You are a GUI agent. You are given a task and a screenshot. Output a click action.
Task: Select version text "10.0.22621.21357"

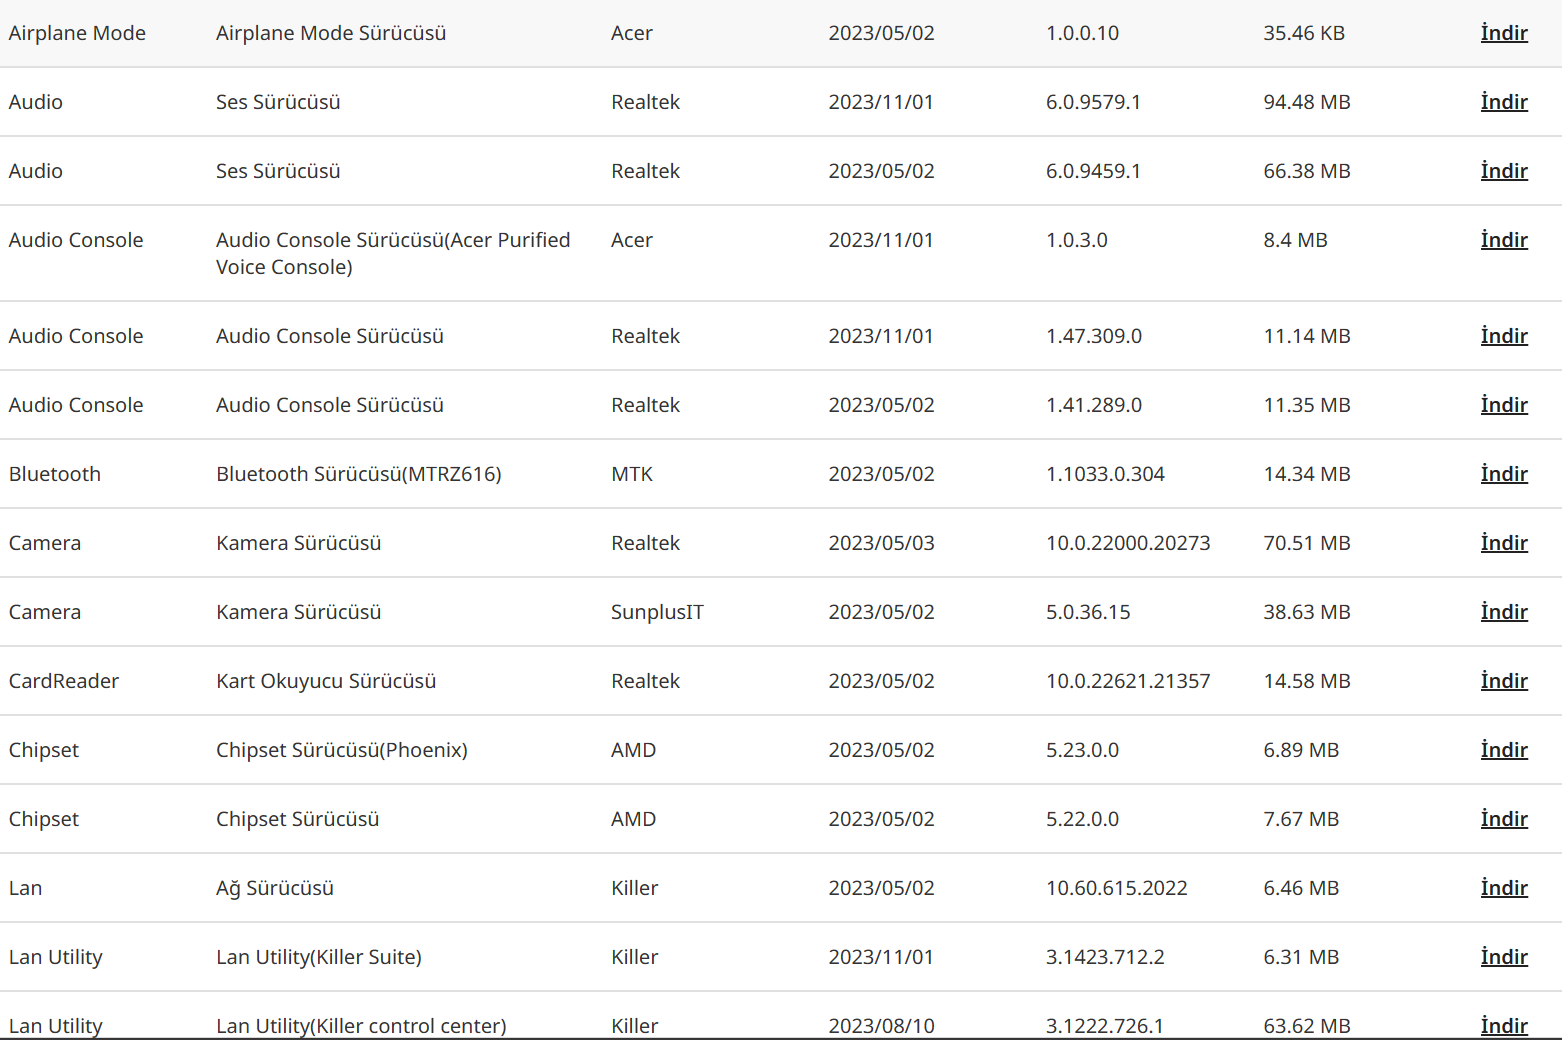1128,681
